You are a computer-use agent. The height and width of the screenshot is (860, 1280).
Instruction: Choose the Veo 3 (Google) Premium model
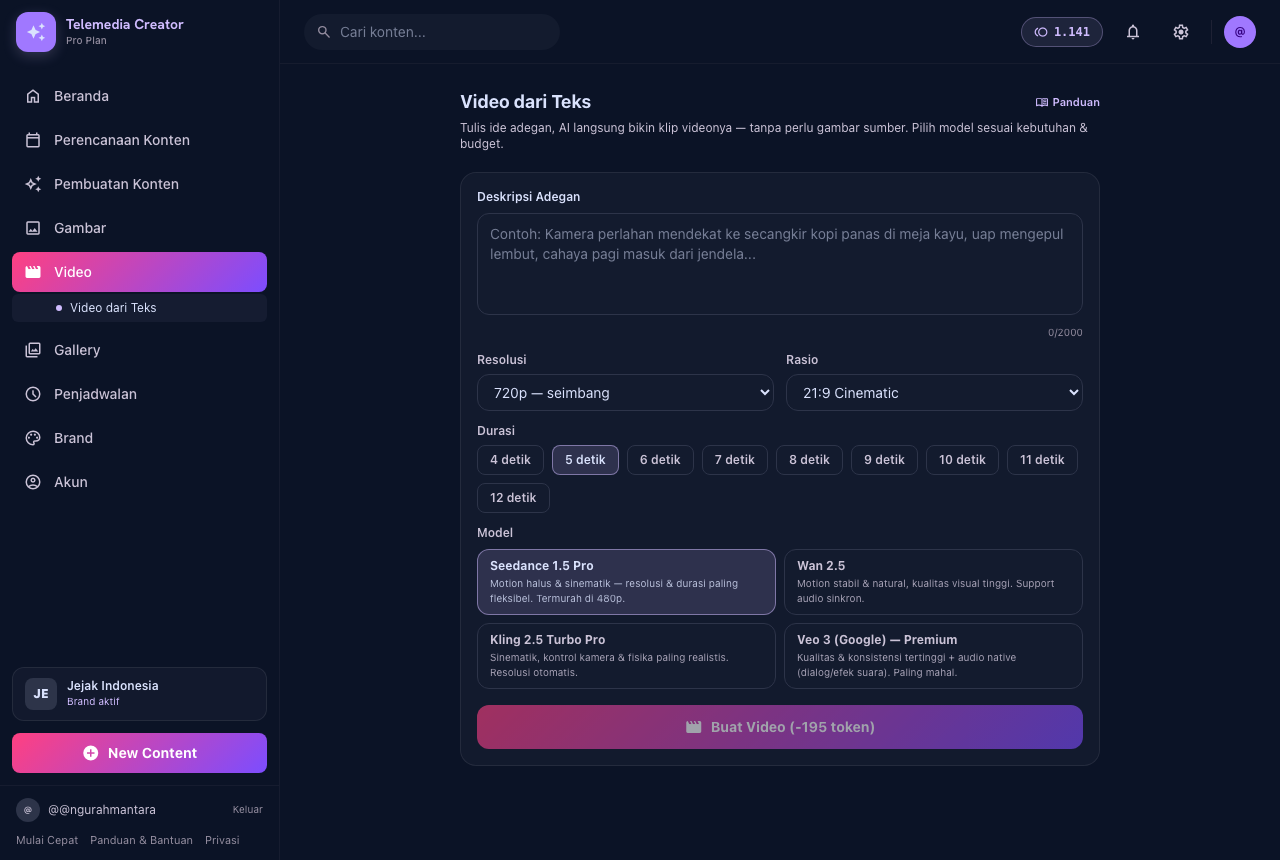pyautogui.click(x=933, y=656)
